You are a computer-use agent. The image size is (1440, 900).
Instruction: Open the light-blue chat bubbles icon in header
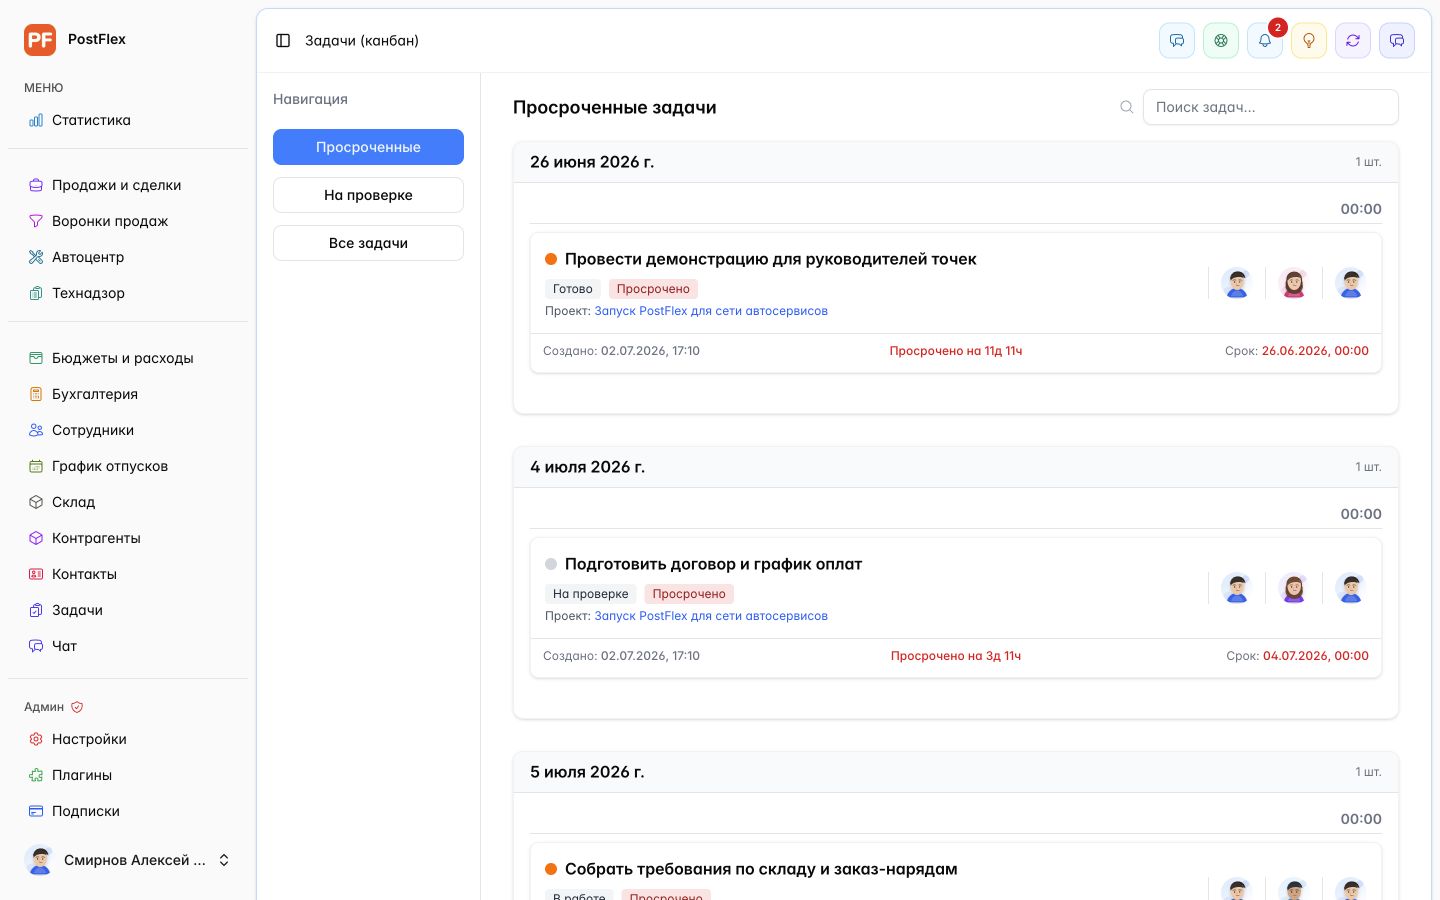tap(1177, 41)
